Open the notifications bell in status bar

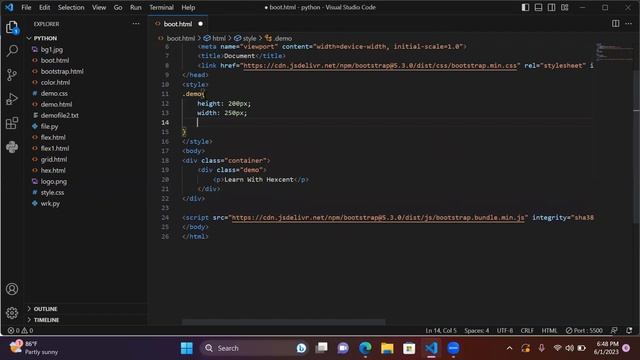coord(629,331)
